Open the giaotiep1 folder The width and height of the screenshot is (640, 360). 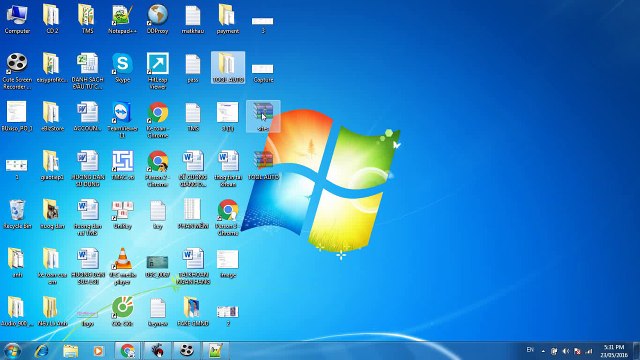tap(52, 165)
